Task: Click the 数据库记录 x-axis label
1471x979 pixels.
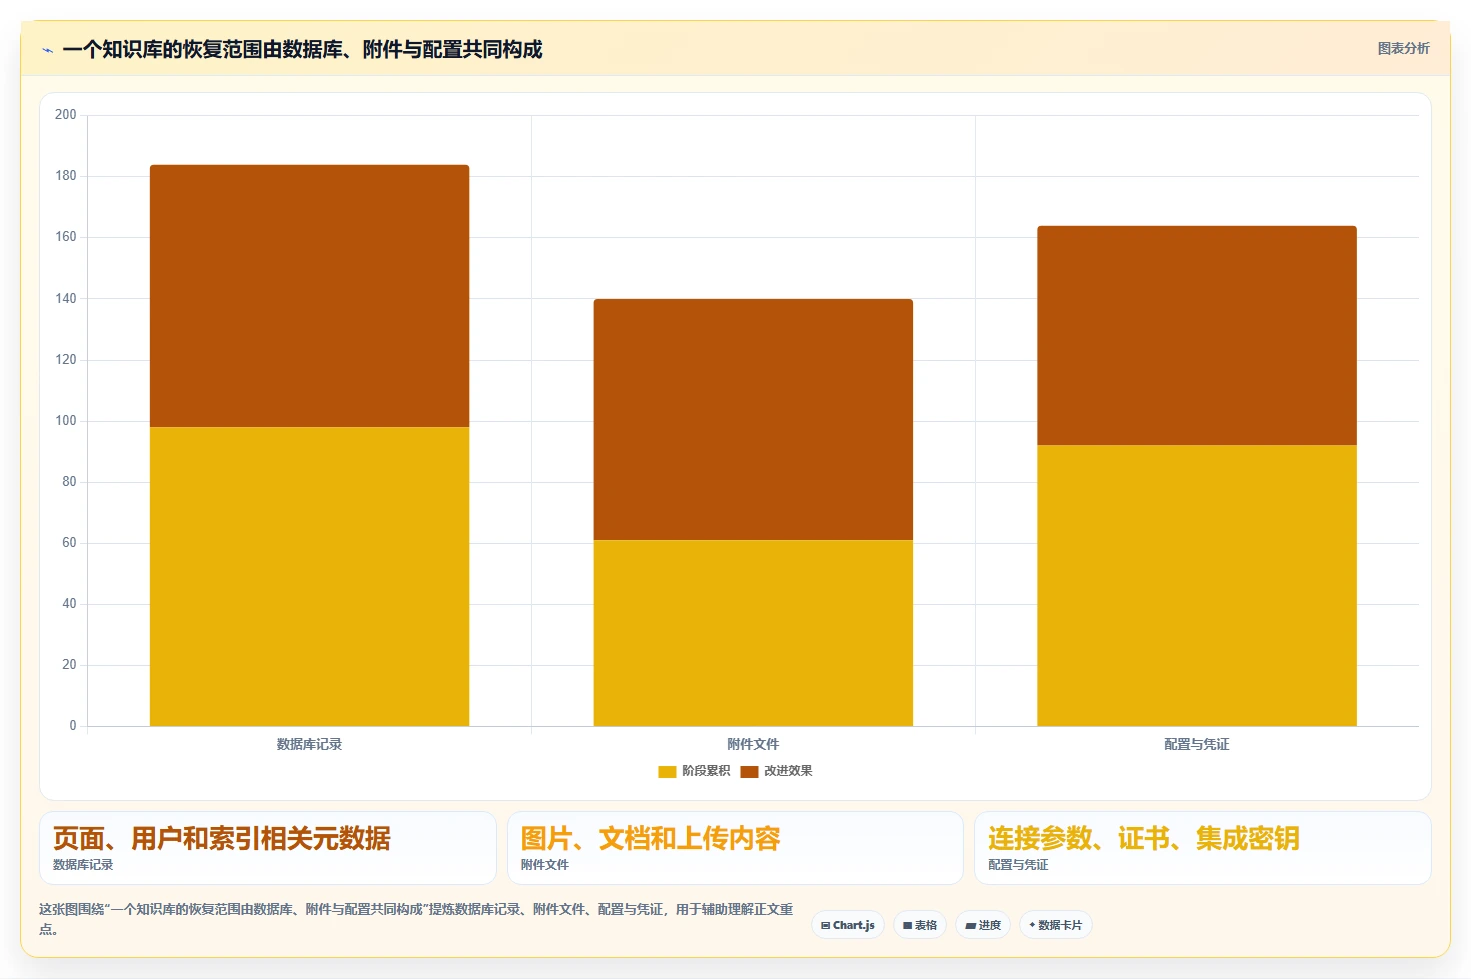Action: pos(309,744)
